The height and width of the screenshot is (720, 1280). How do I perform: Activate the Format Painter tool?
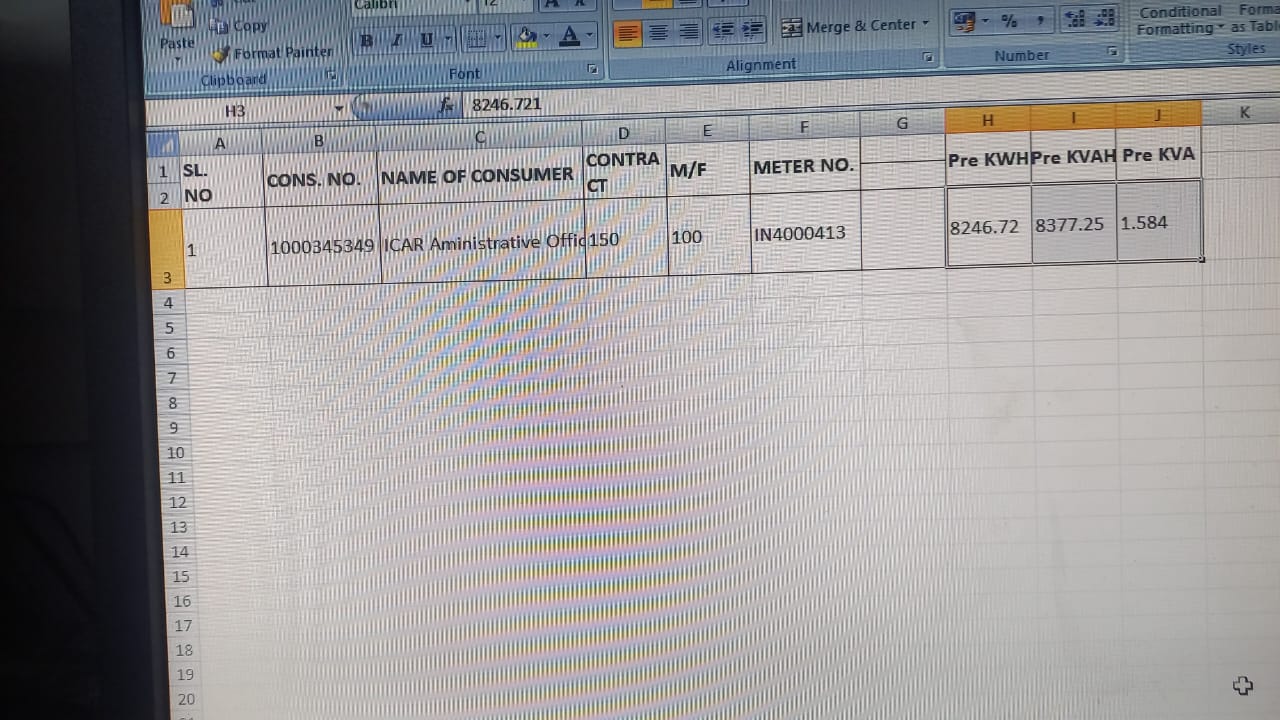coord(273,52)
